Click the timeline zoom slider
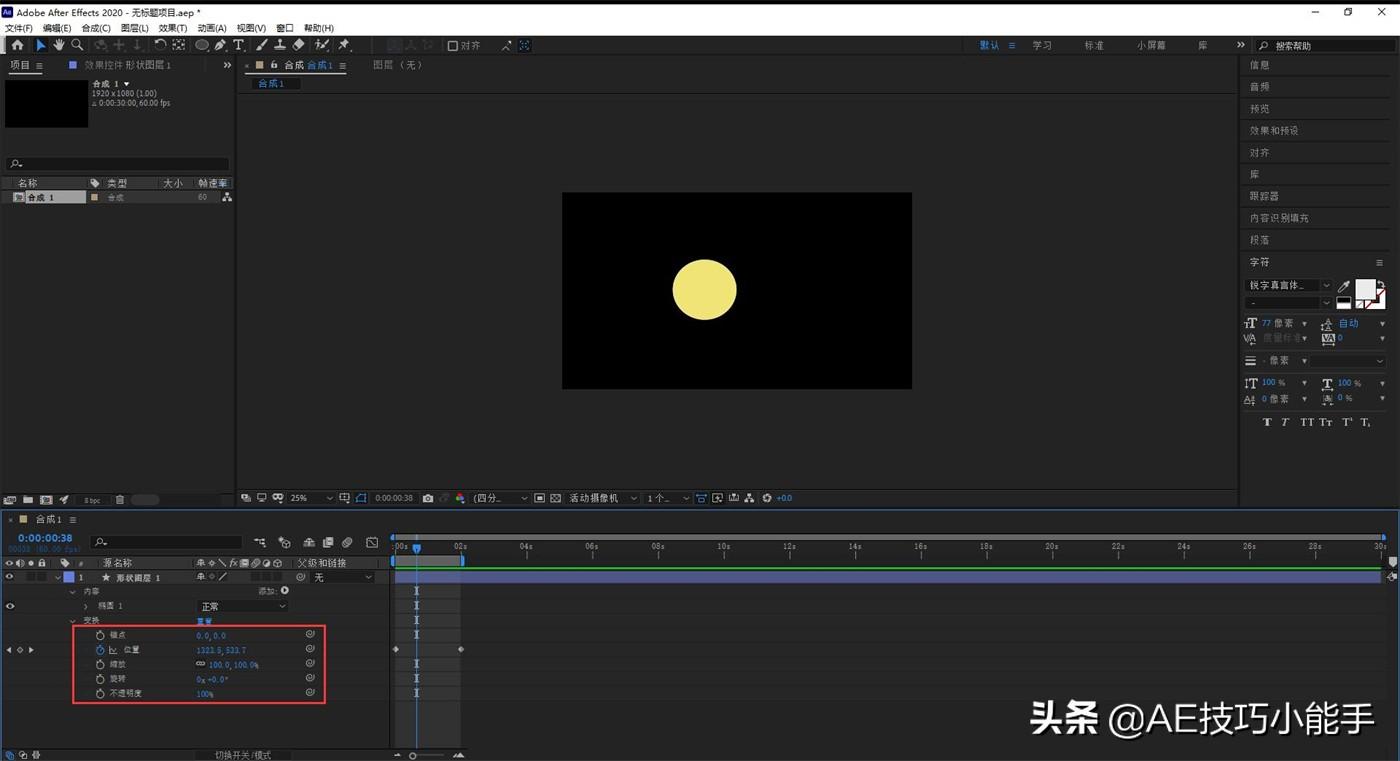The width and height of the screenshot is (1400, 761). click(426, 755)
